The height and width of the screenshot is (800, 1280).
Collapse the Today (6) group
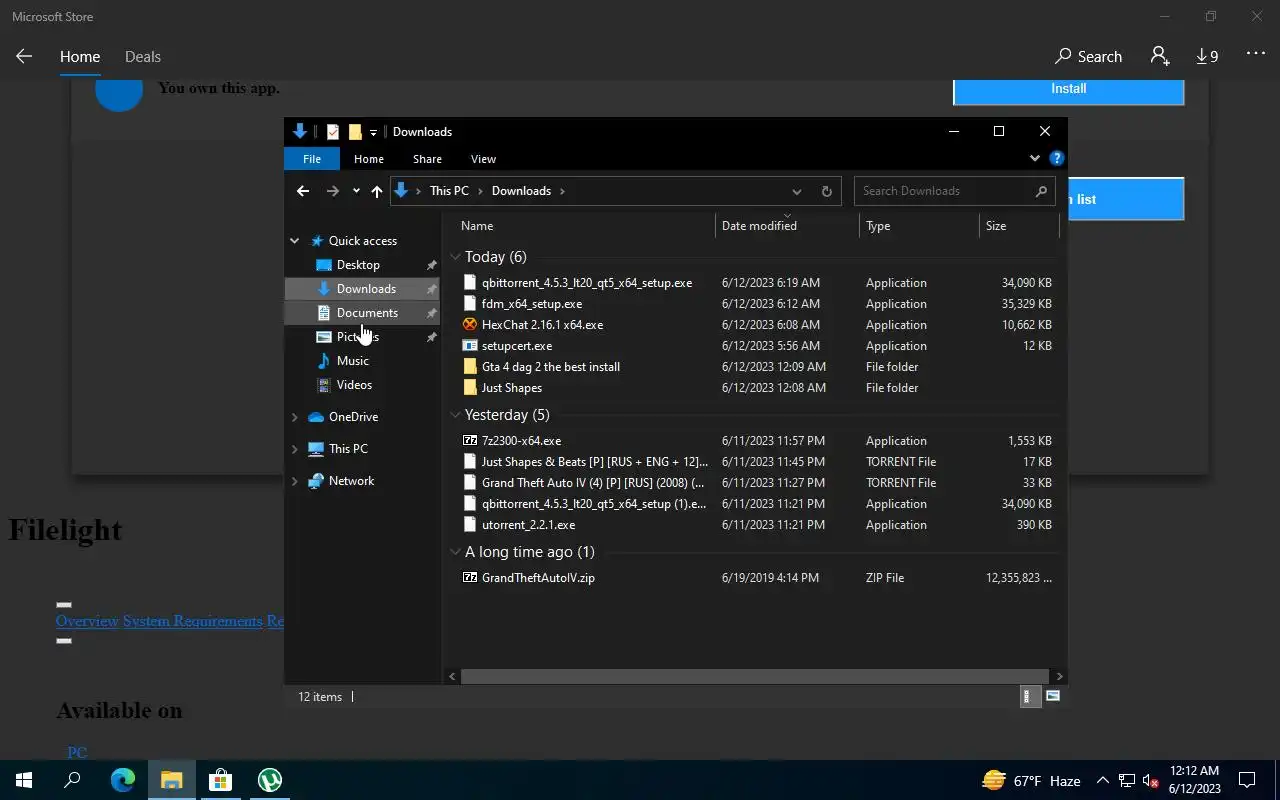456,257
